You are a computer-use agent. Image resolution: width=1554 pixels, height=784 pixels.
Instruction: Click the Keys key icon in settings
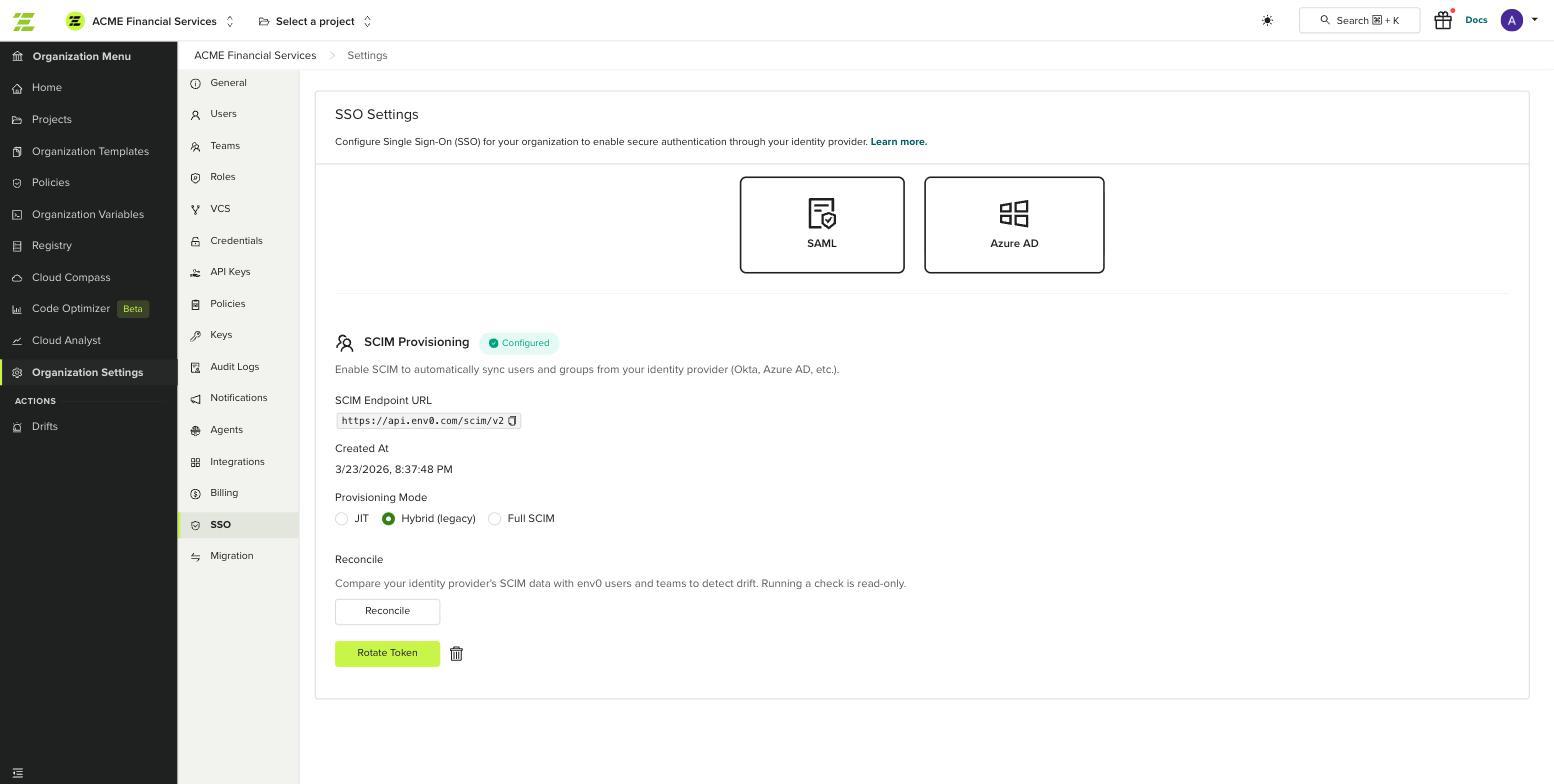(196, 336)
